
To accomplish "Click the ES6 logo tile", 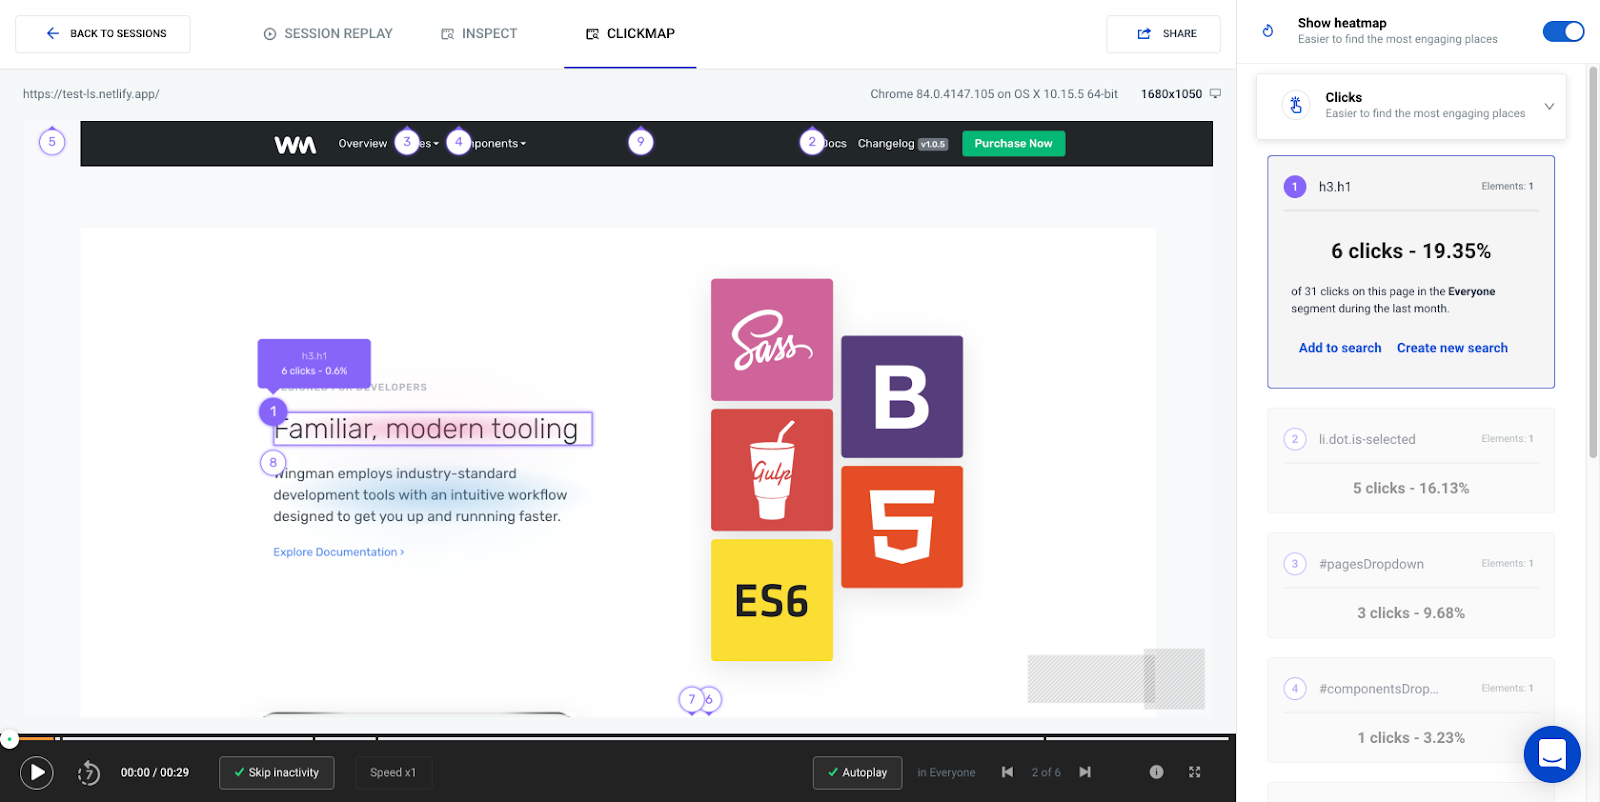I will click(772, 600).
